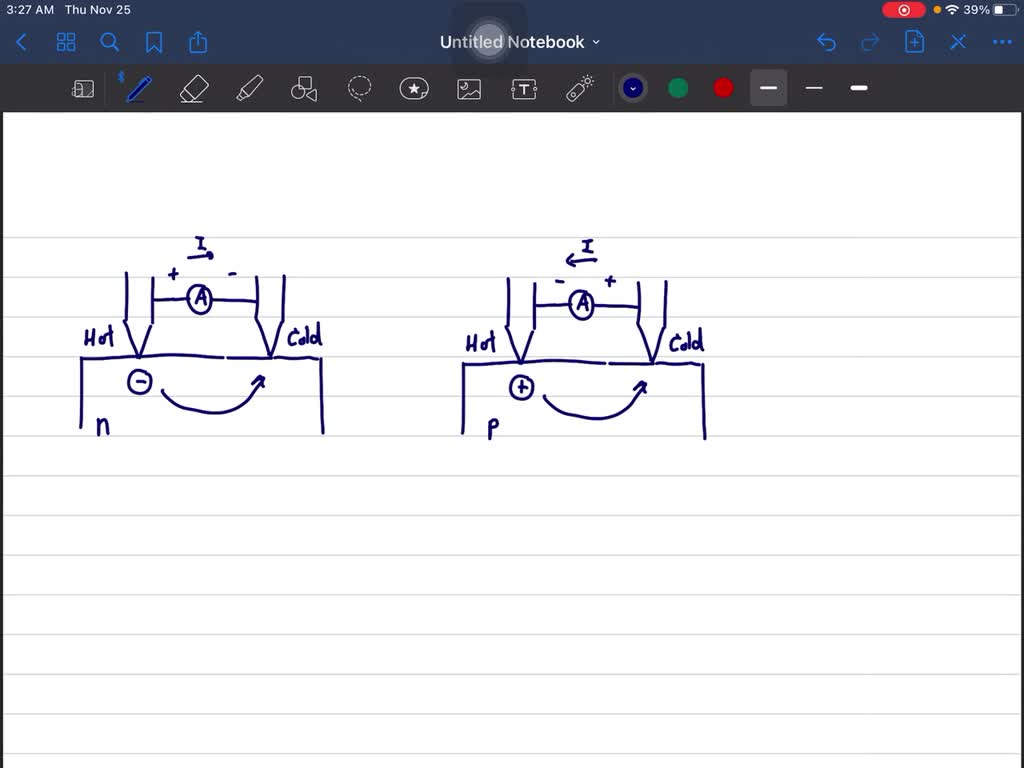Screen dimensions: 1024x768
Task: Open the blue pen color options
Action: click(x=633, y=88)
